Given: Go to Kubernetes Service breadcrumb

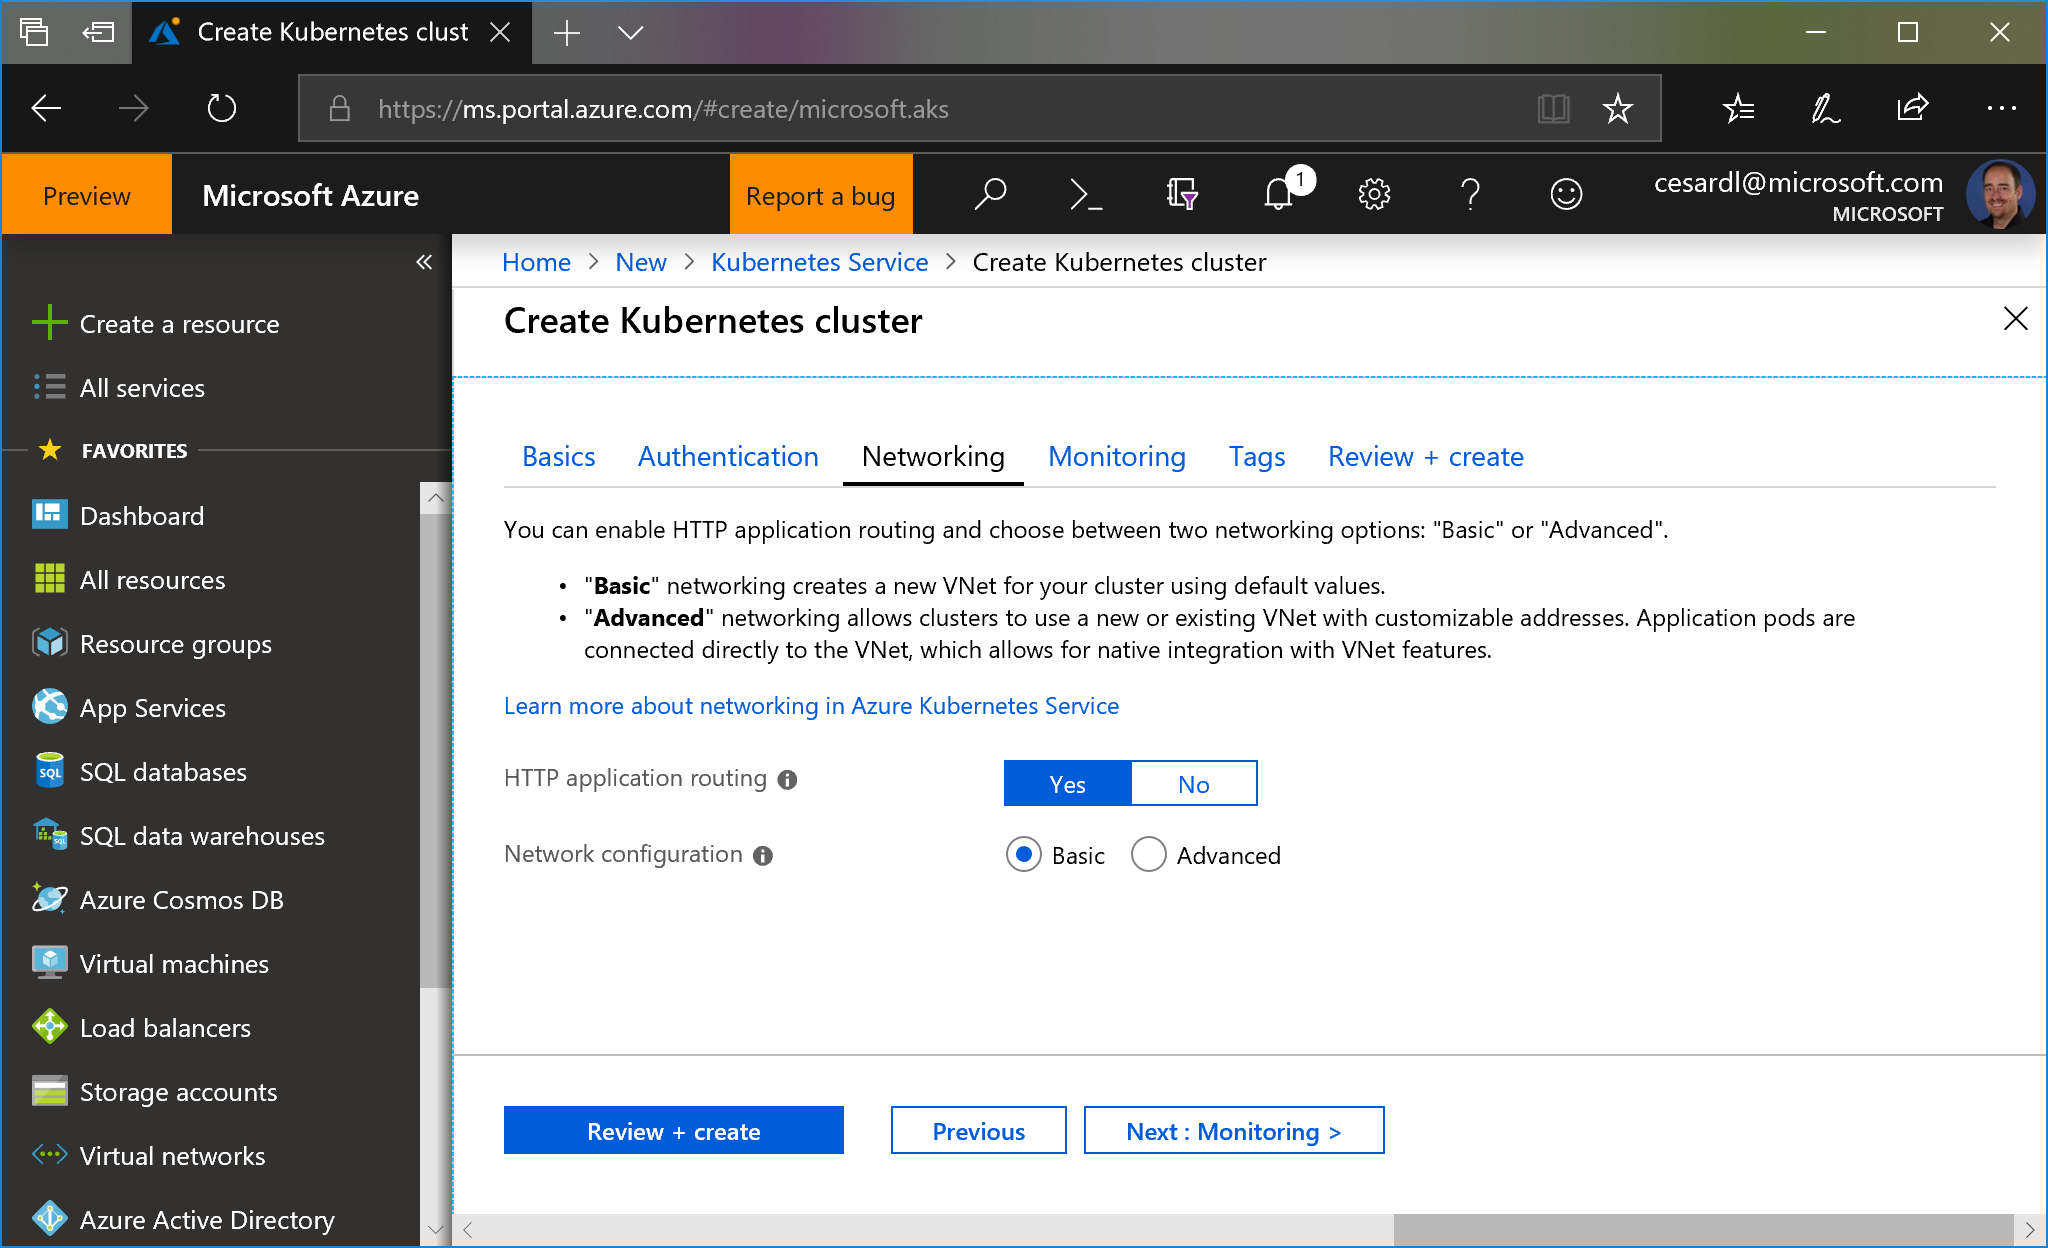Looking at the screenshot, I should pos(820,262).
